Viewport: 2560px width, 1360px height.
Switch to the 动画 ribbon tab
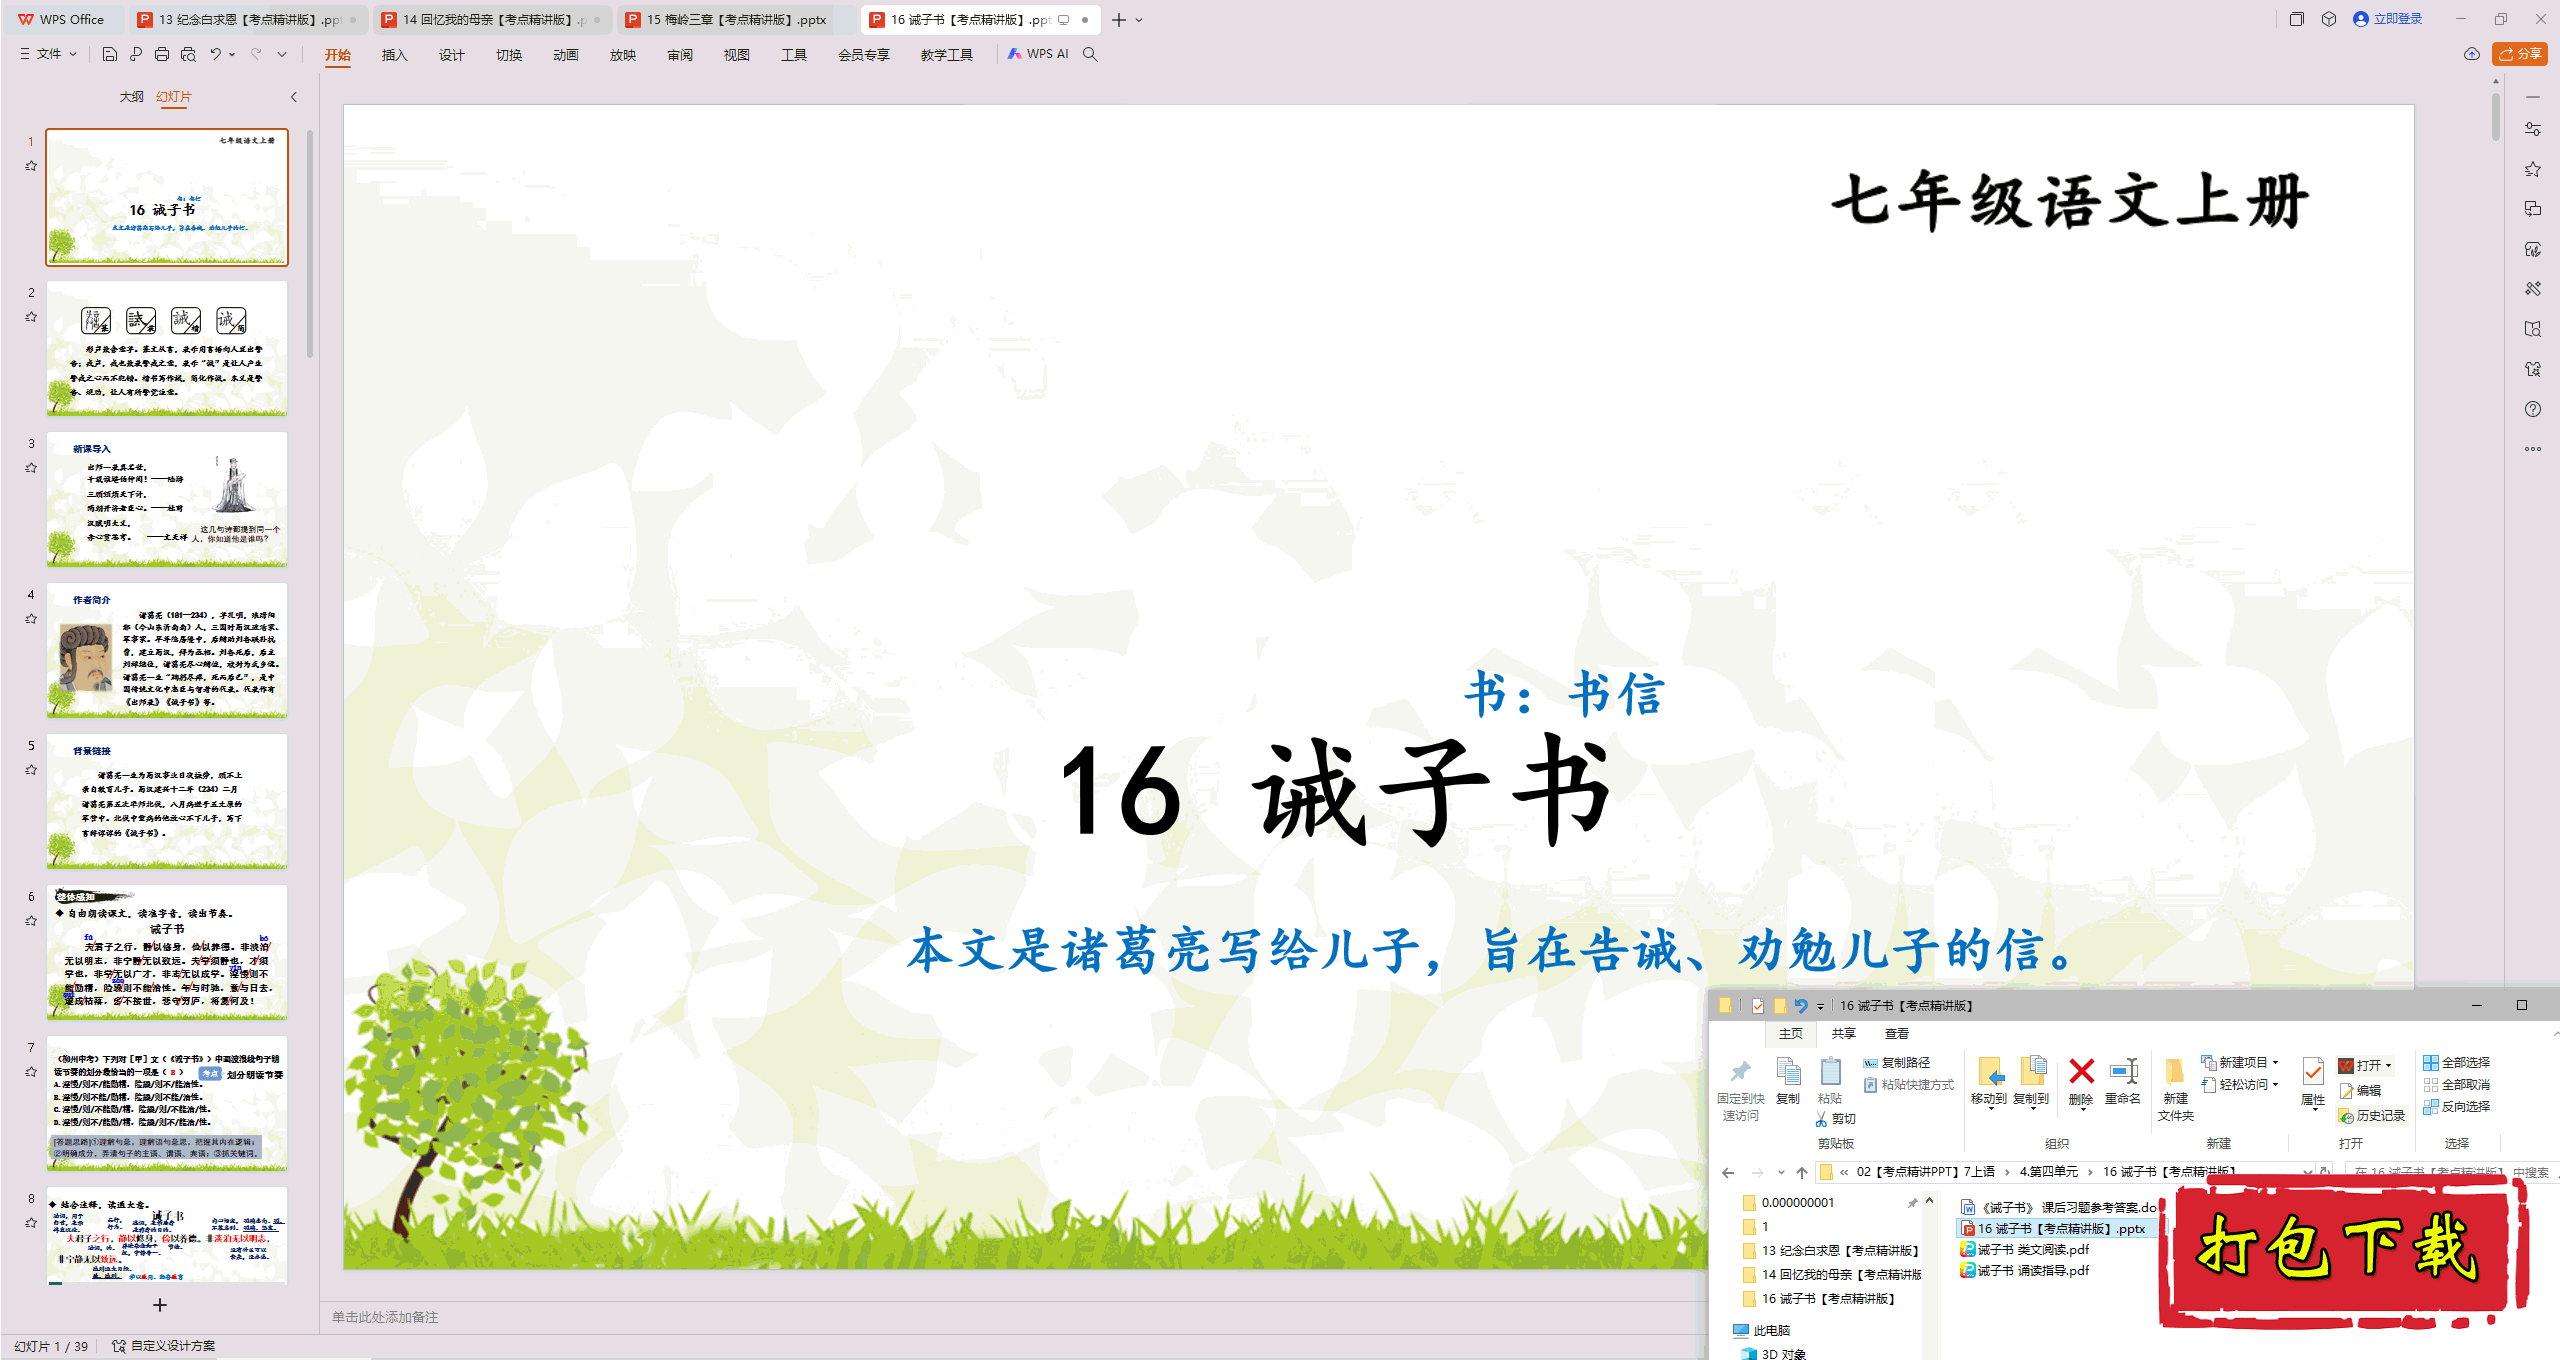click(x=565, y=55)
